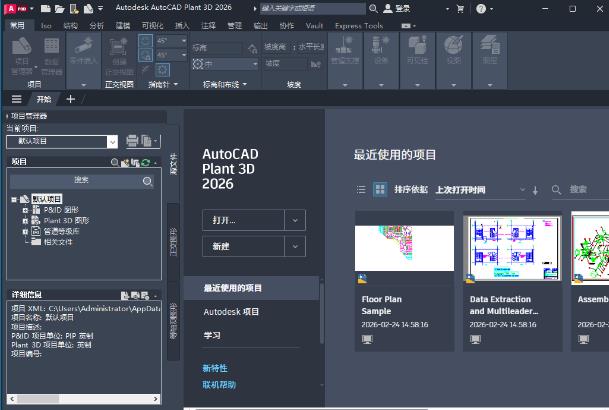
Task: Click the shopping cart icon in title bar
Action: 460,9
